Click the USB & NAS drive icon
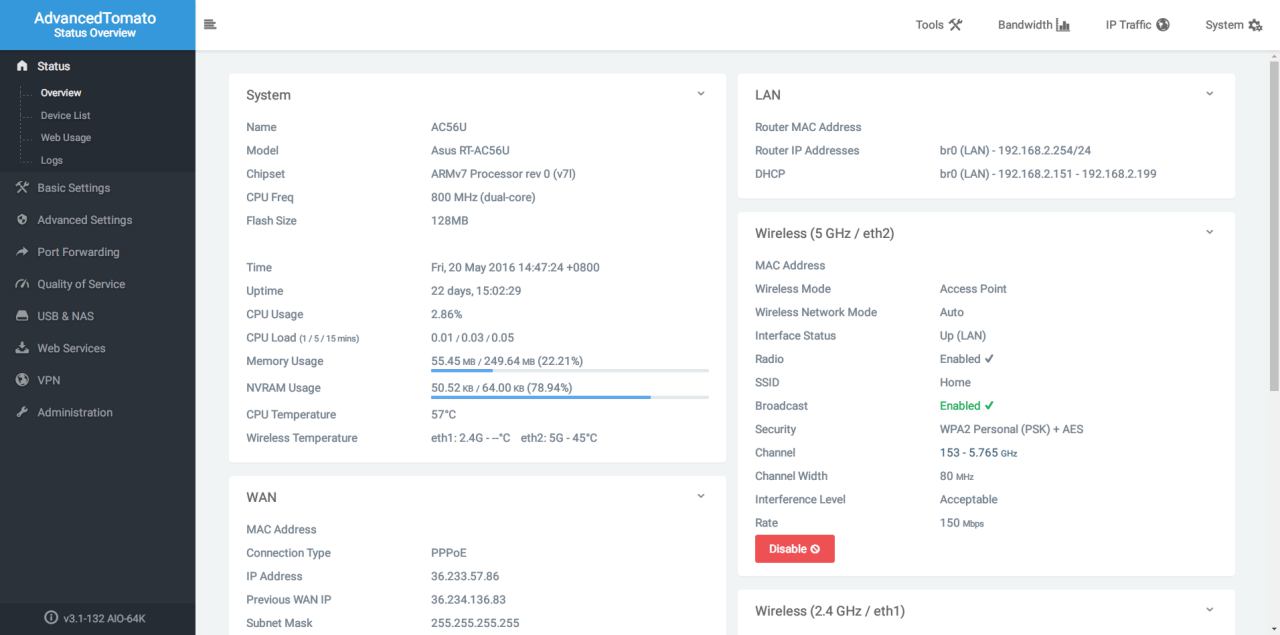Viewport: 1280px width, 635px height. pos(22,316)
